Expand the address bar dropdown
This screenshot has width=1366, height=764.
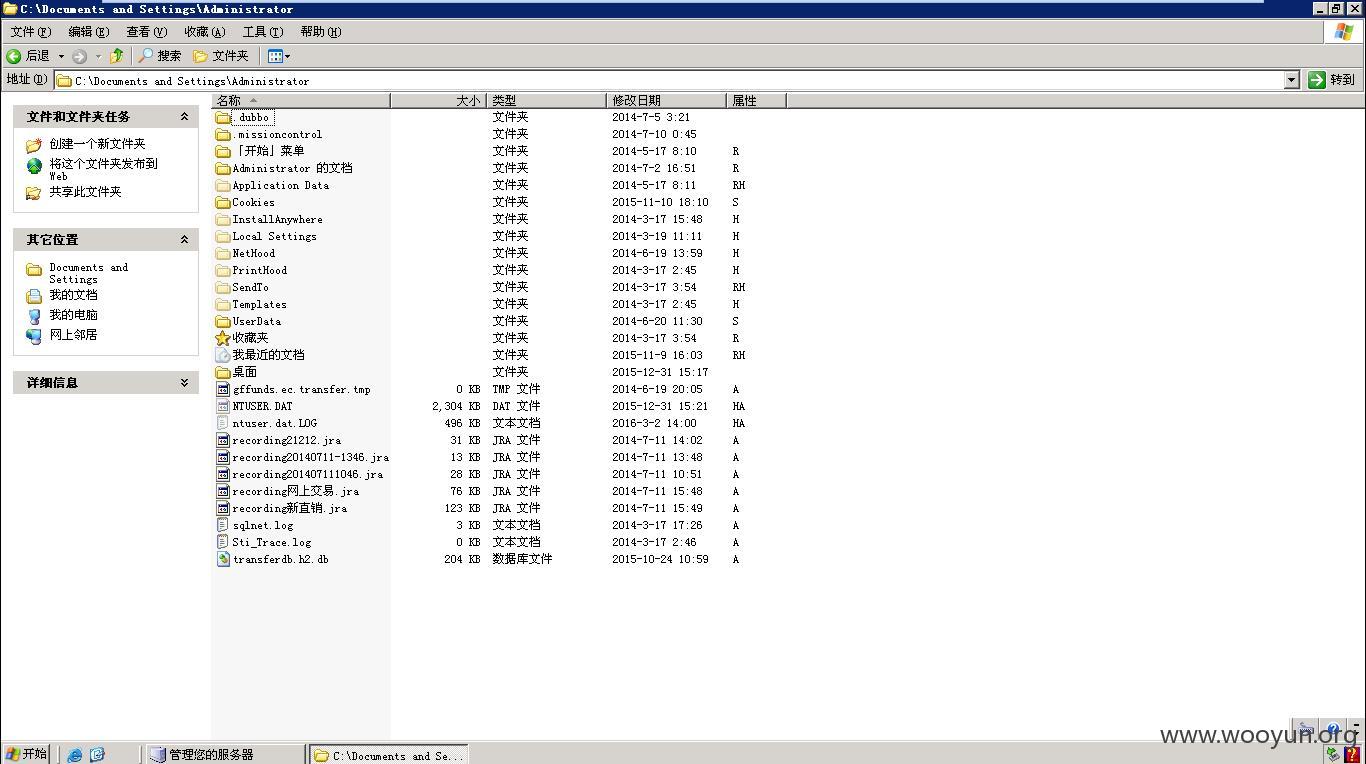(x=1291, y=80)
